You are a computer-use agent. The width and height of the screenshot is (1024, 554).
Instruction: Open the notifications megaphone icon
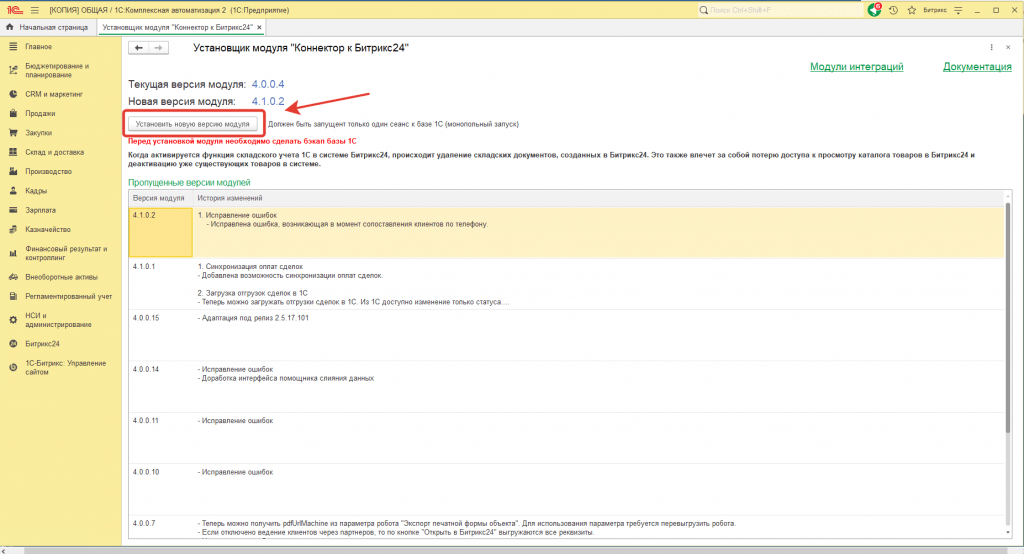coord(876,9)
